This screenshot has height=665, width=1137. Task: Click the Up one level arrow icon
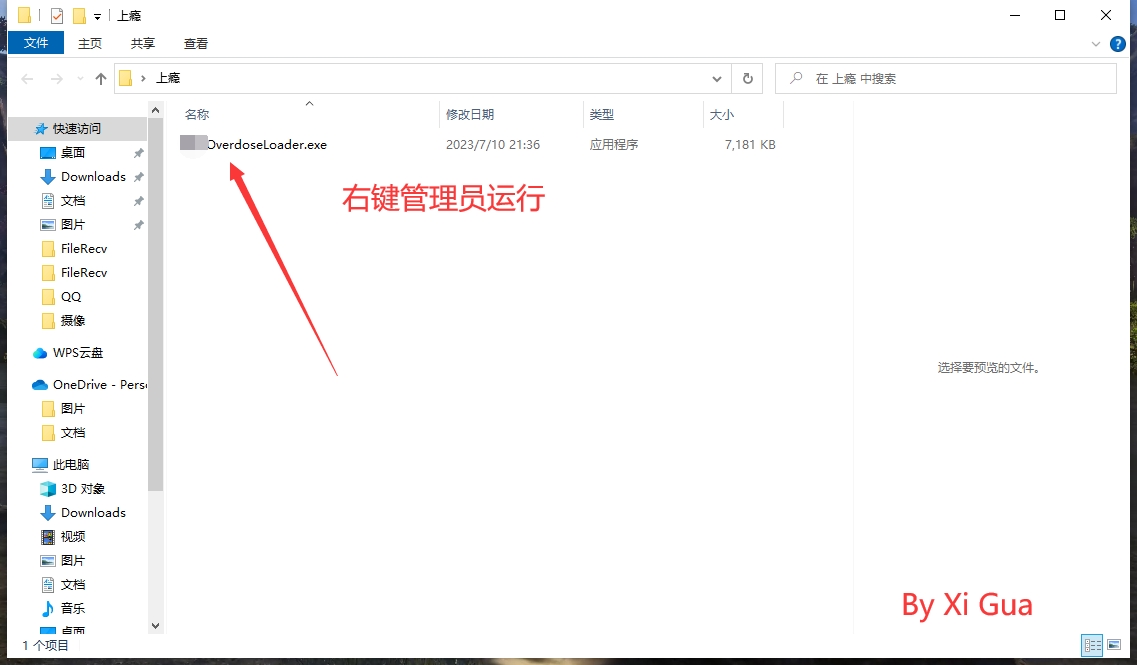click(x=100, y=79)
